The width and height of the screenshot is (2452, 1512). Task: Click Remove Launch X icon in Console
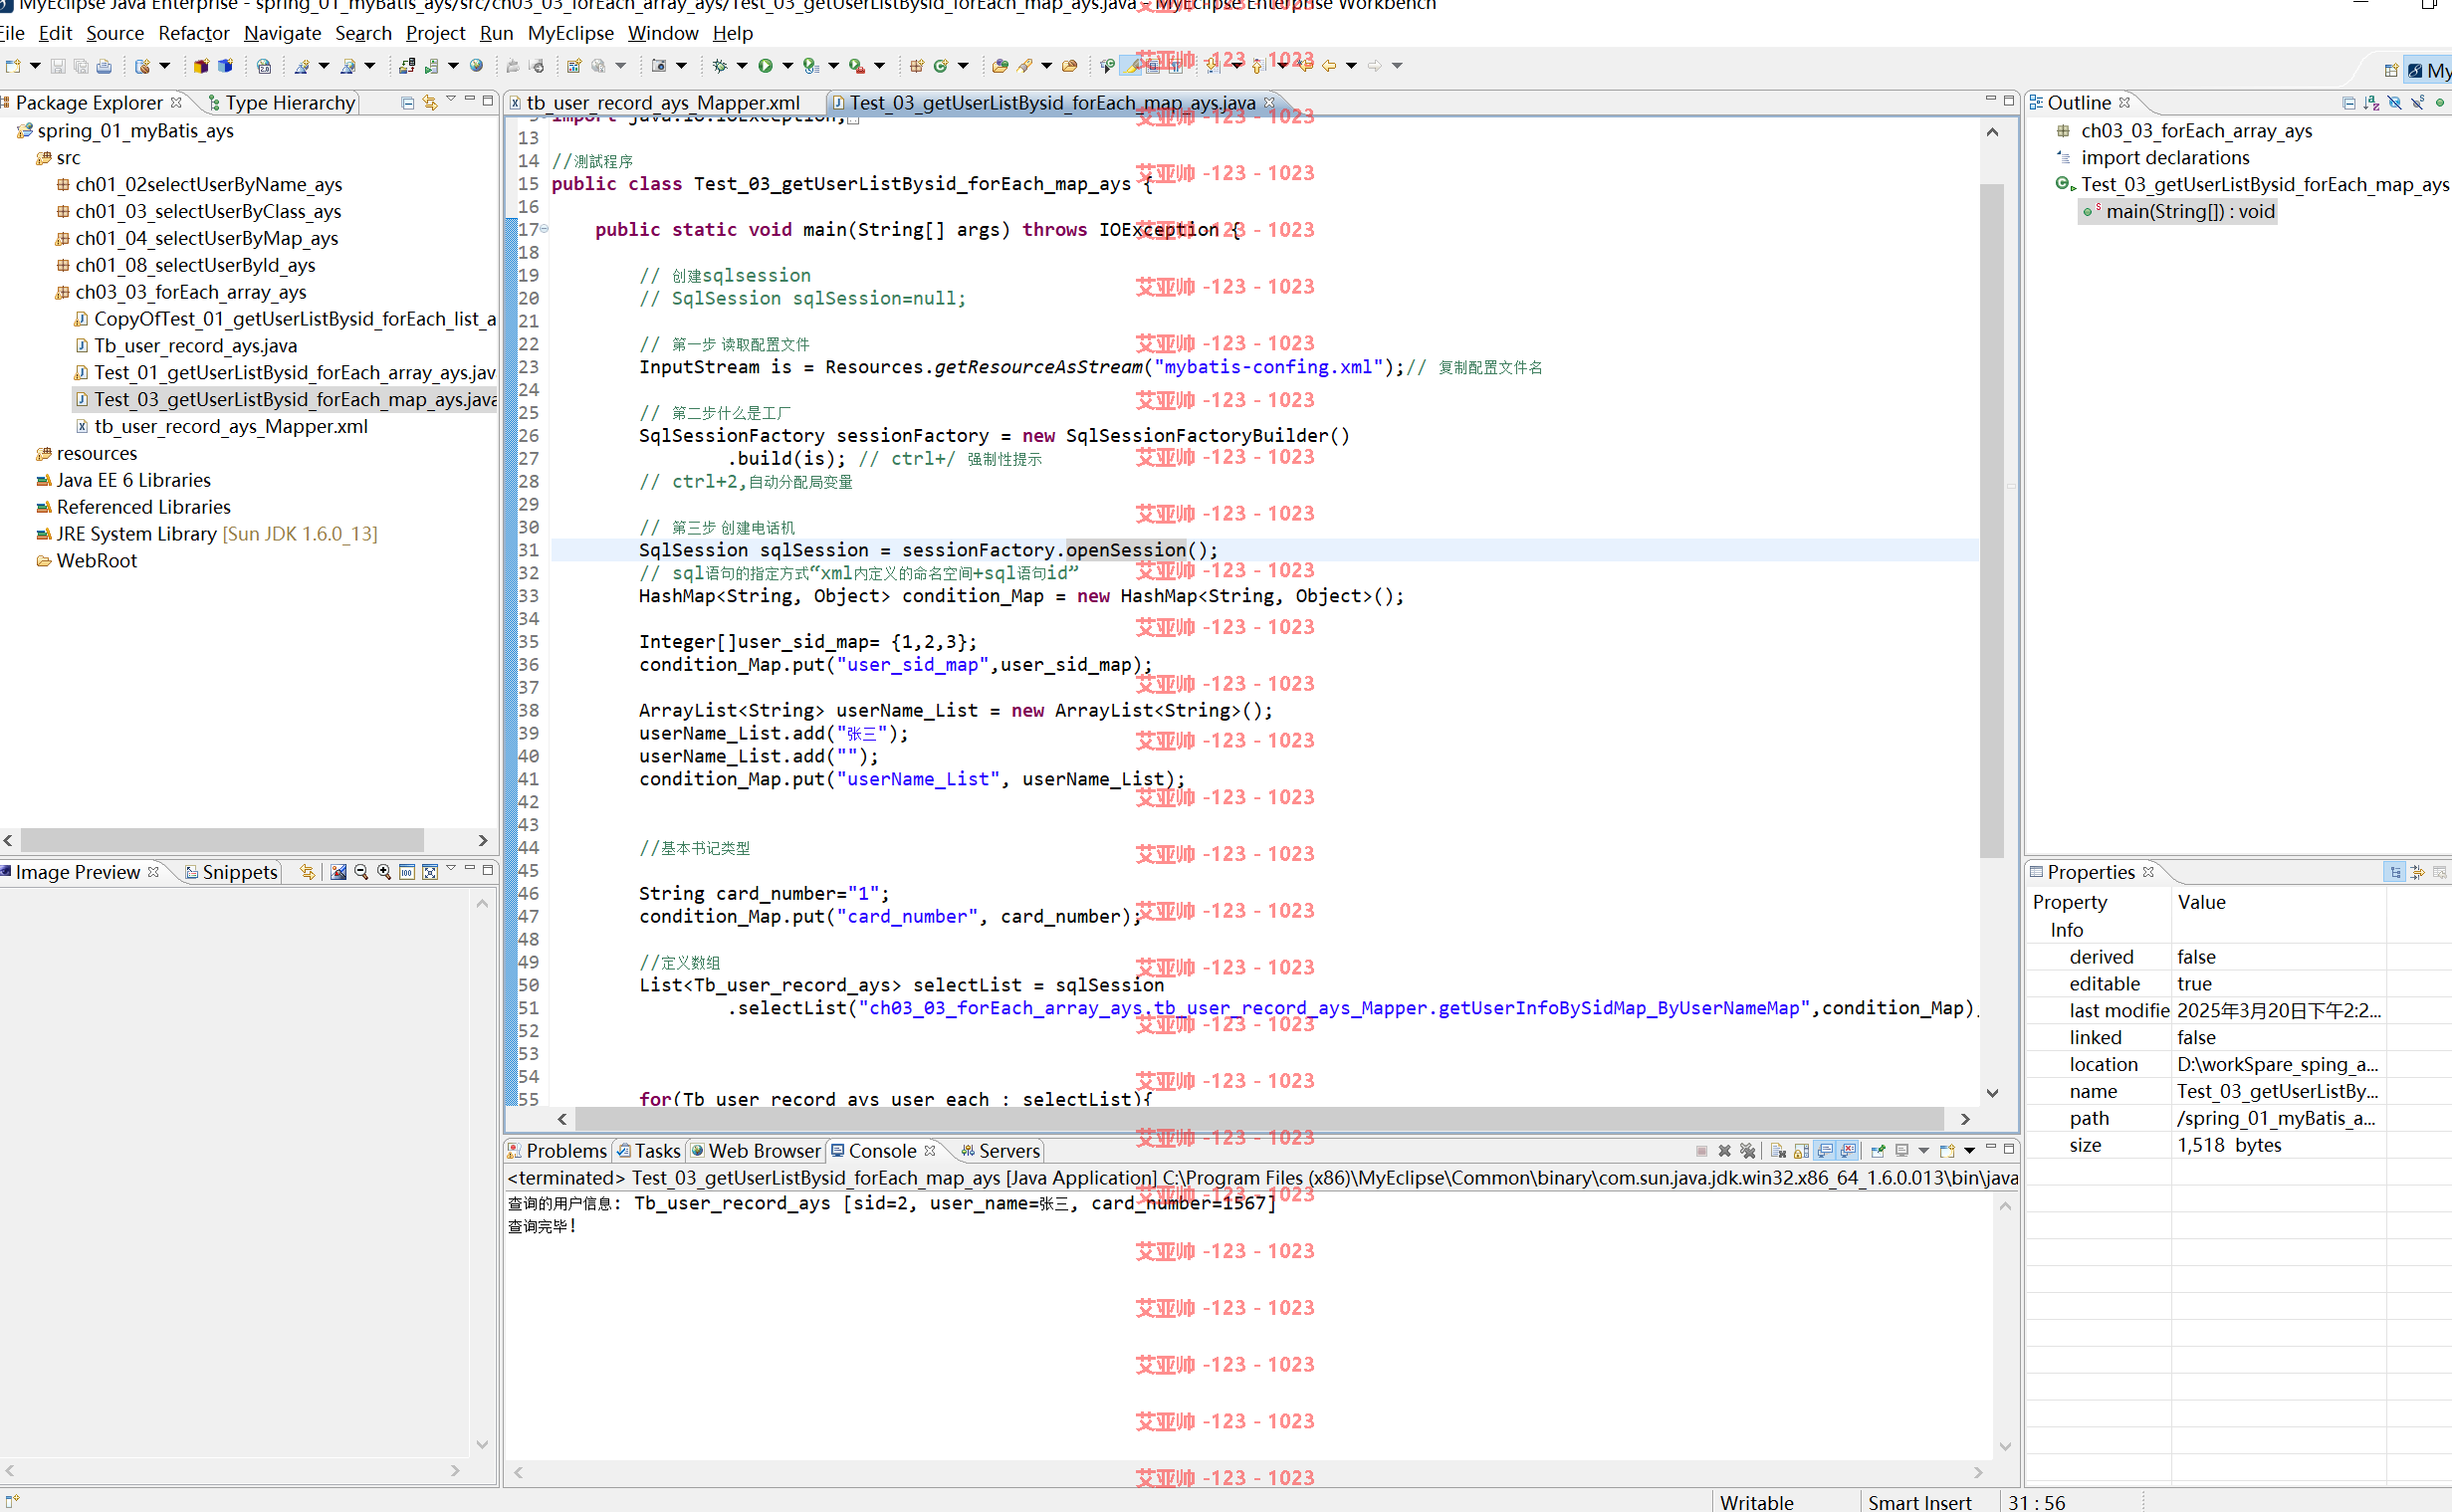1724,1151
